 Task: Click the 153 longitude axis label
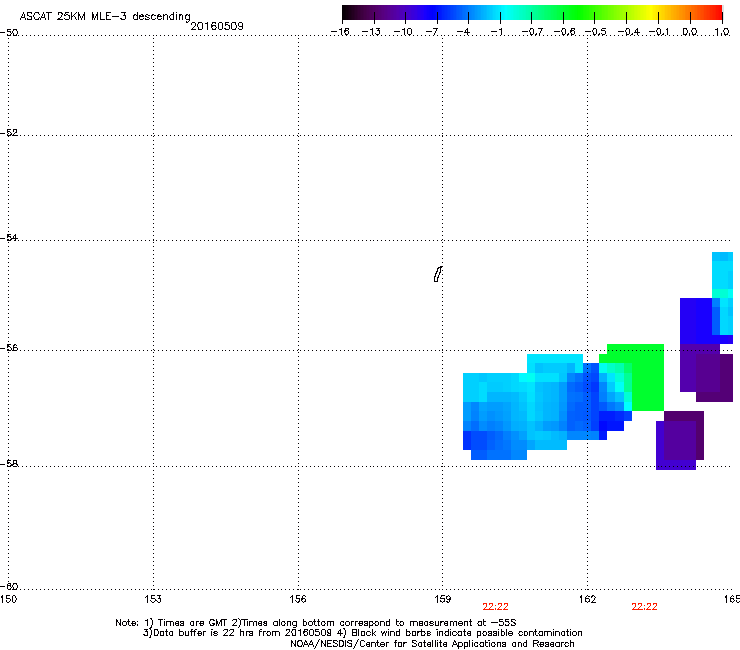[x=153, y=599]
